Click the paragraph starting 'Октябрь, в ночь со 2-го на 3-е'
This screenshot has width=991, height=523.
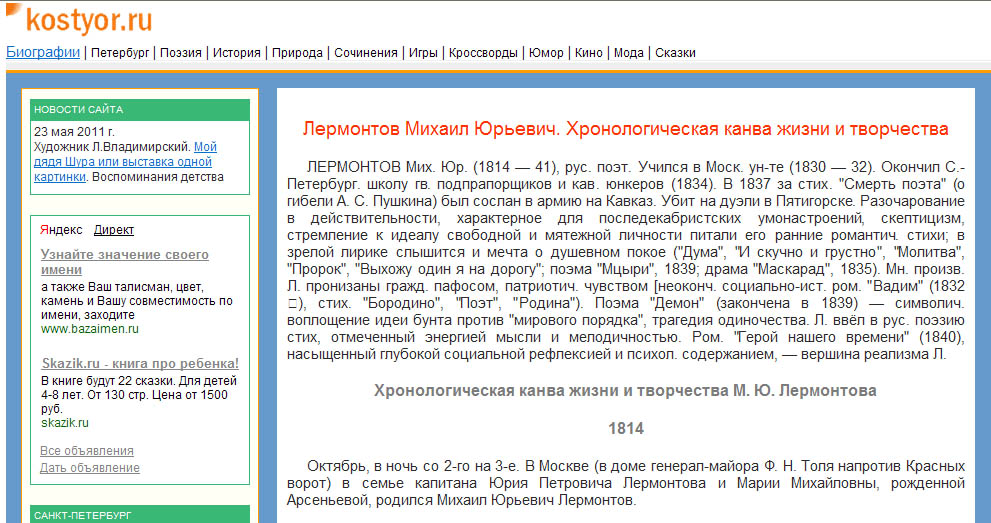626,483
